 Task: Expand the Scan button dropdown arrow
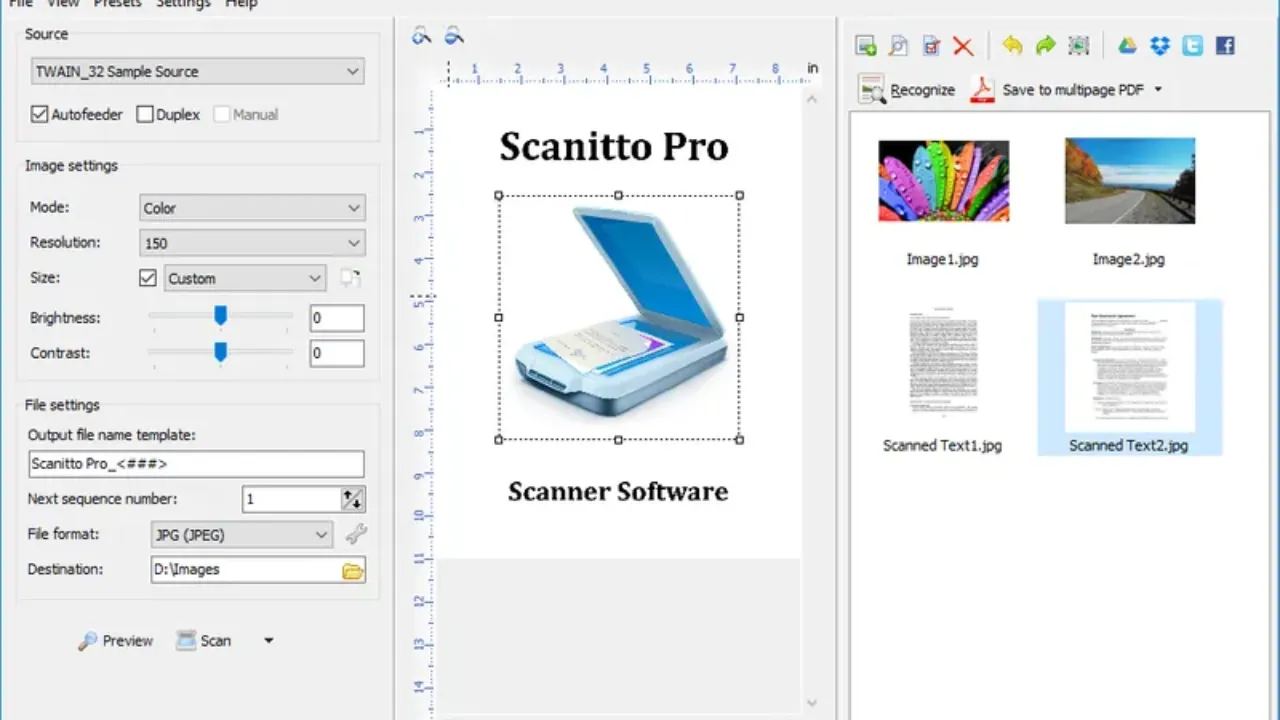[x=268, y=641]
